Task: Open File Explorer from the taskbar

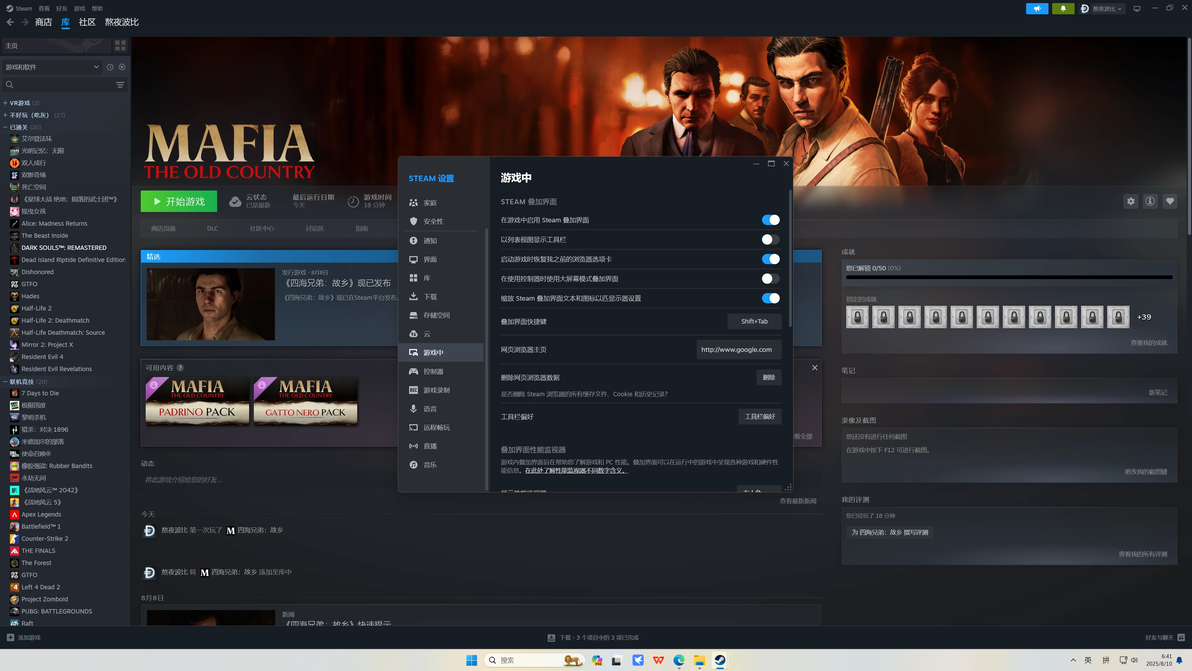Action: click(x=699, y=660)
